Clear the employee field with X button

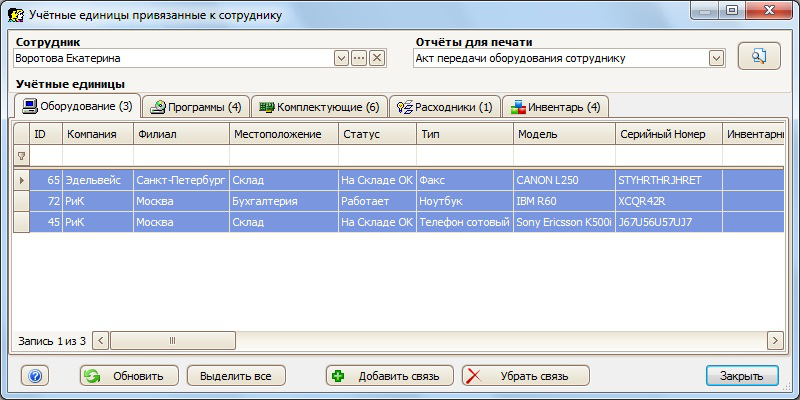click(x=377, y=58)
